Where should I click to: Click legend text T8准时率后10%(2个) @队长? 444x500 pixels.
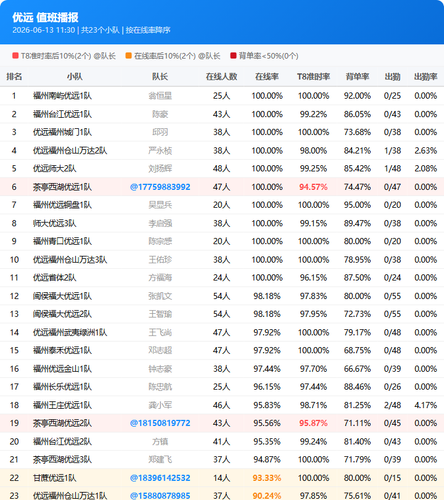click(x=68, y=56)
